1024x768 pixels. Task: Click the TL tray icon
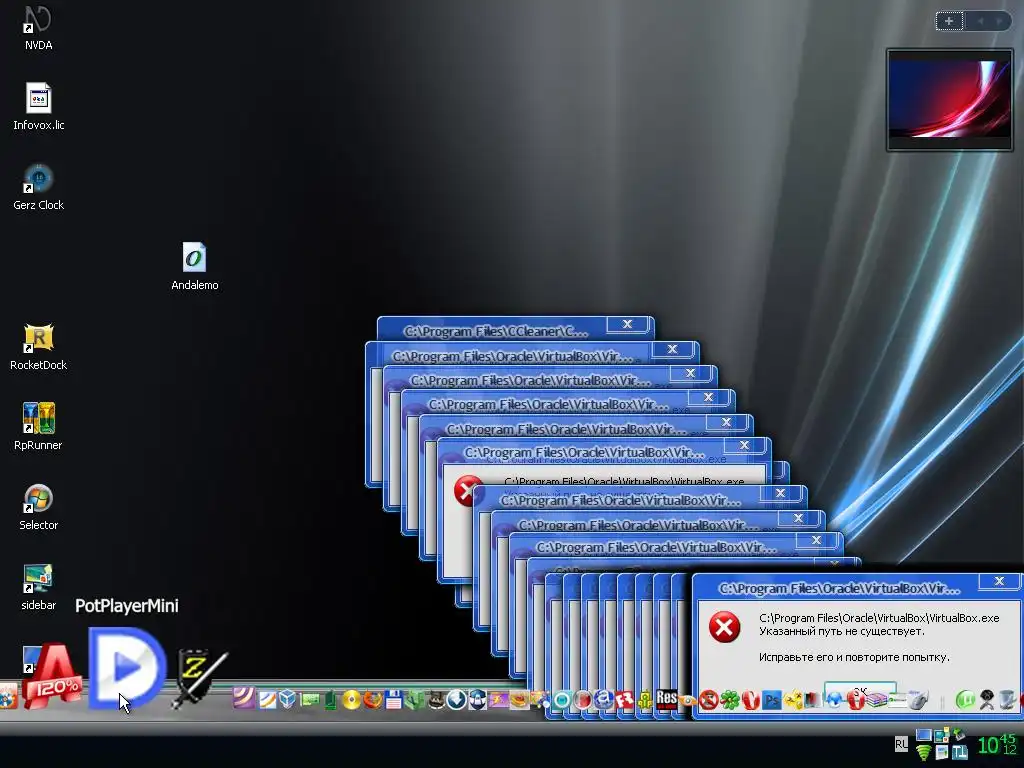pyautogui.click(x=959, y=752)
